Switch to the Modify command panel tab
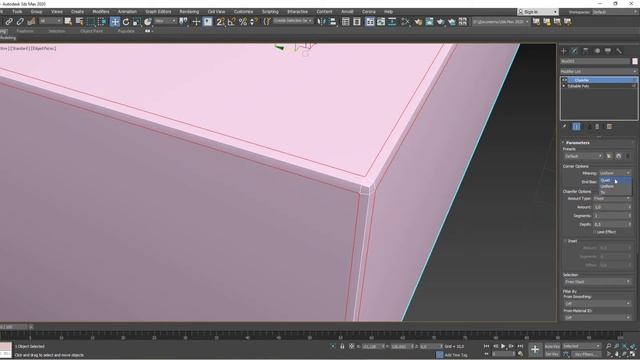Image resolution: width=640 pixels, height=360 pixels. [x=575, y=51]
